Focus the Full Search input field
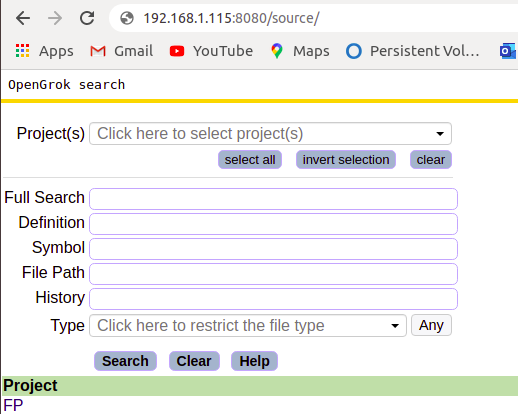The height and width of the screenshot is (414, 518). [273, 199]
